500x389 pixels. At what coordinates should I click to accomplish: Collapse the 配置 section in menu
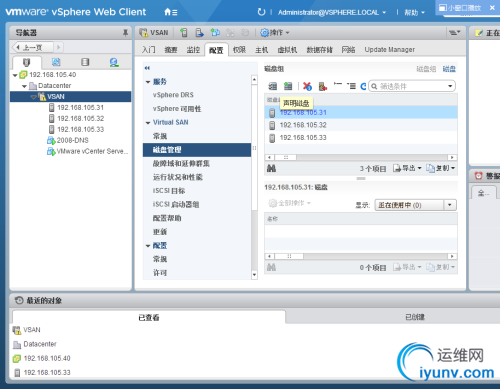click(148, 246)
